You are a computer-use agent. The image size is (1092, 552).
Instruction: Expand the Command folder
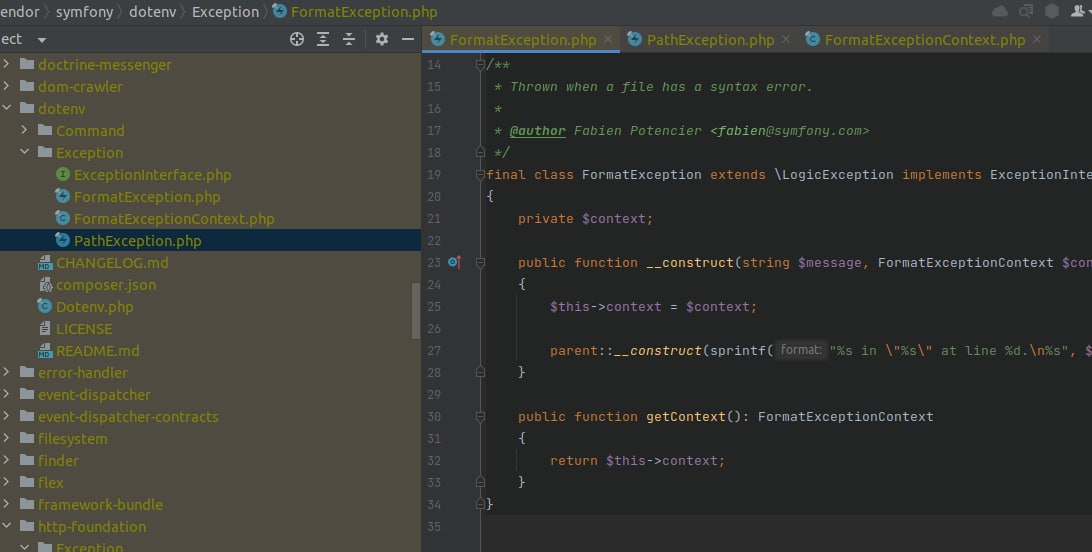click(x=24, y=130)
